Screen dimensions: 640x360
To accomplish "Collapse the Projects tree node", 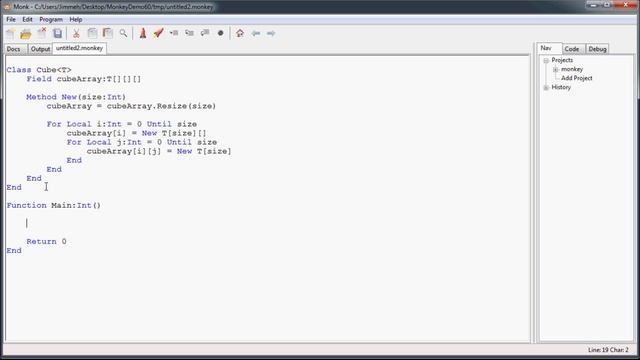I will 546,60.
